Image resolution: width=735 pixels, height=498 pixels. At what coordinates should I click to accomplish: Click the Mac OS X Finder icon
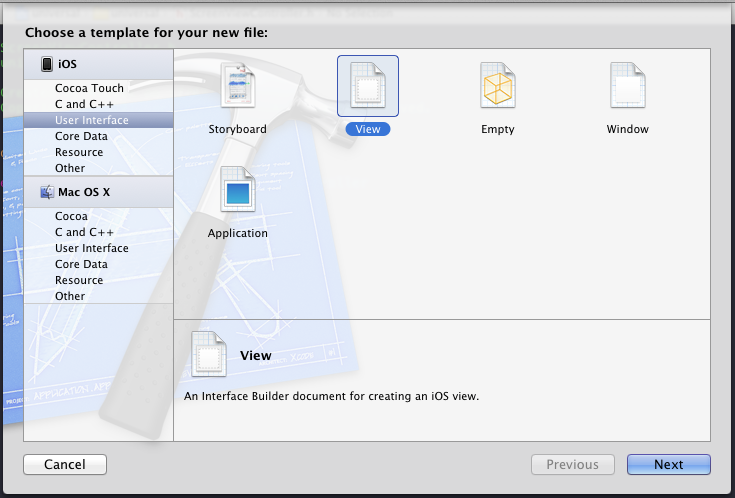pyautogui.click(x=47, y=192)
